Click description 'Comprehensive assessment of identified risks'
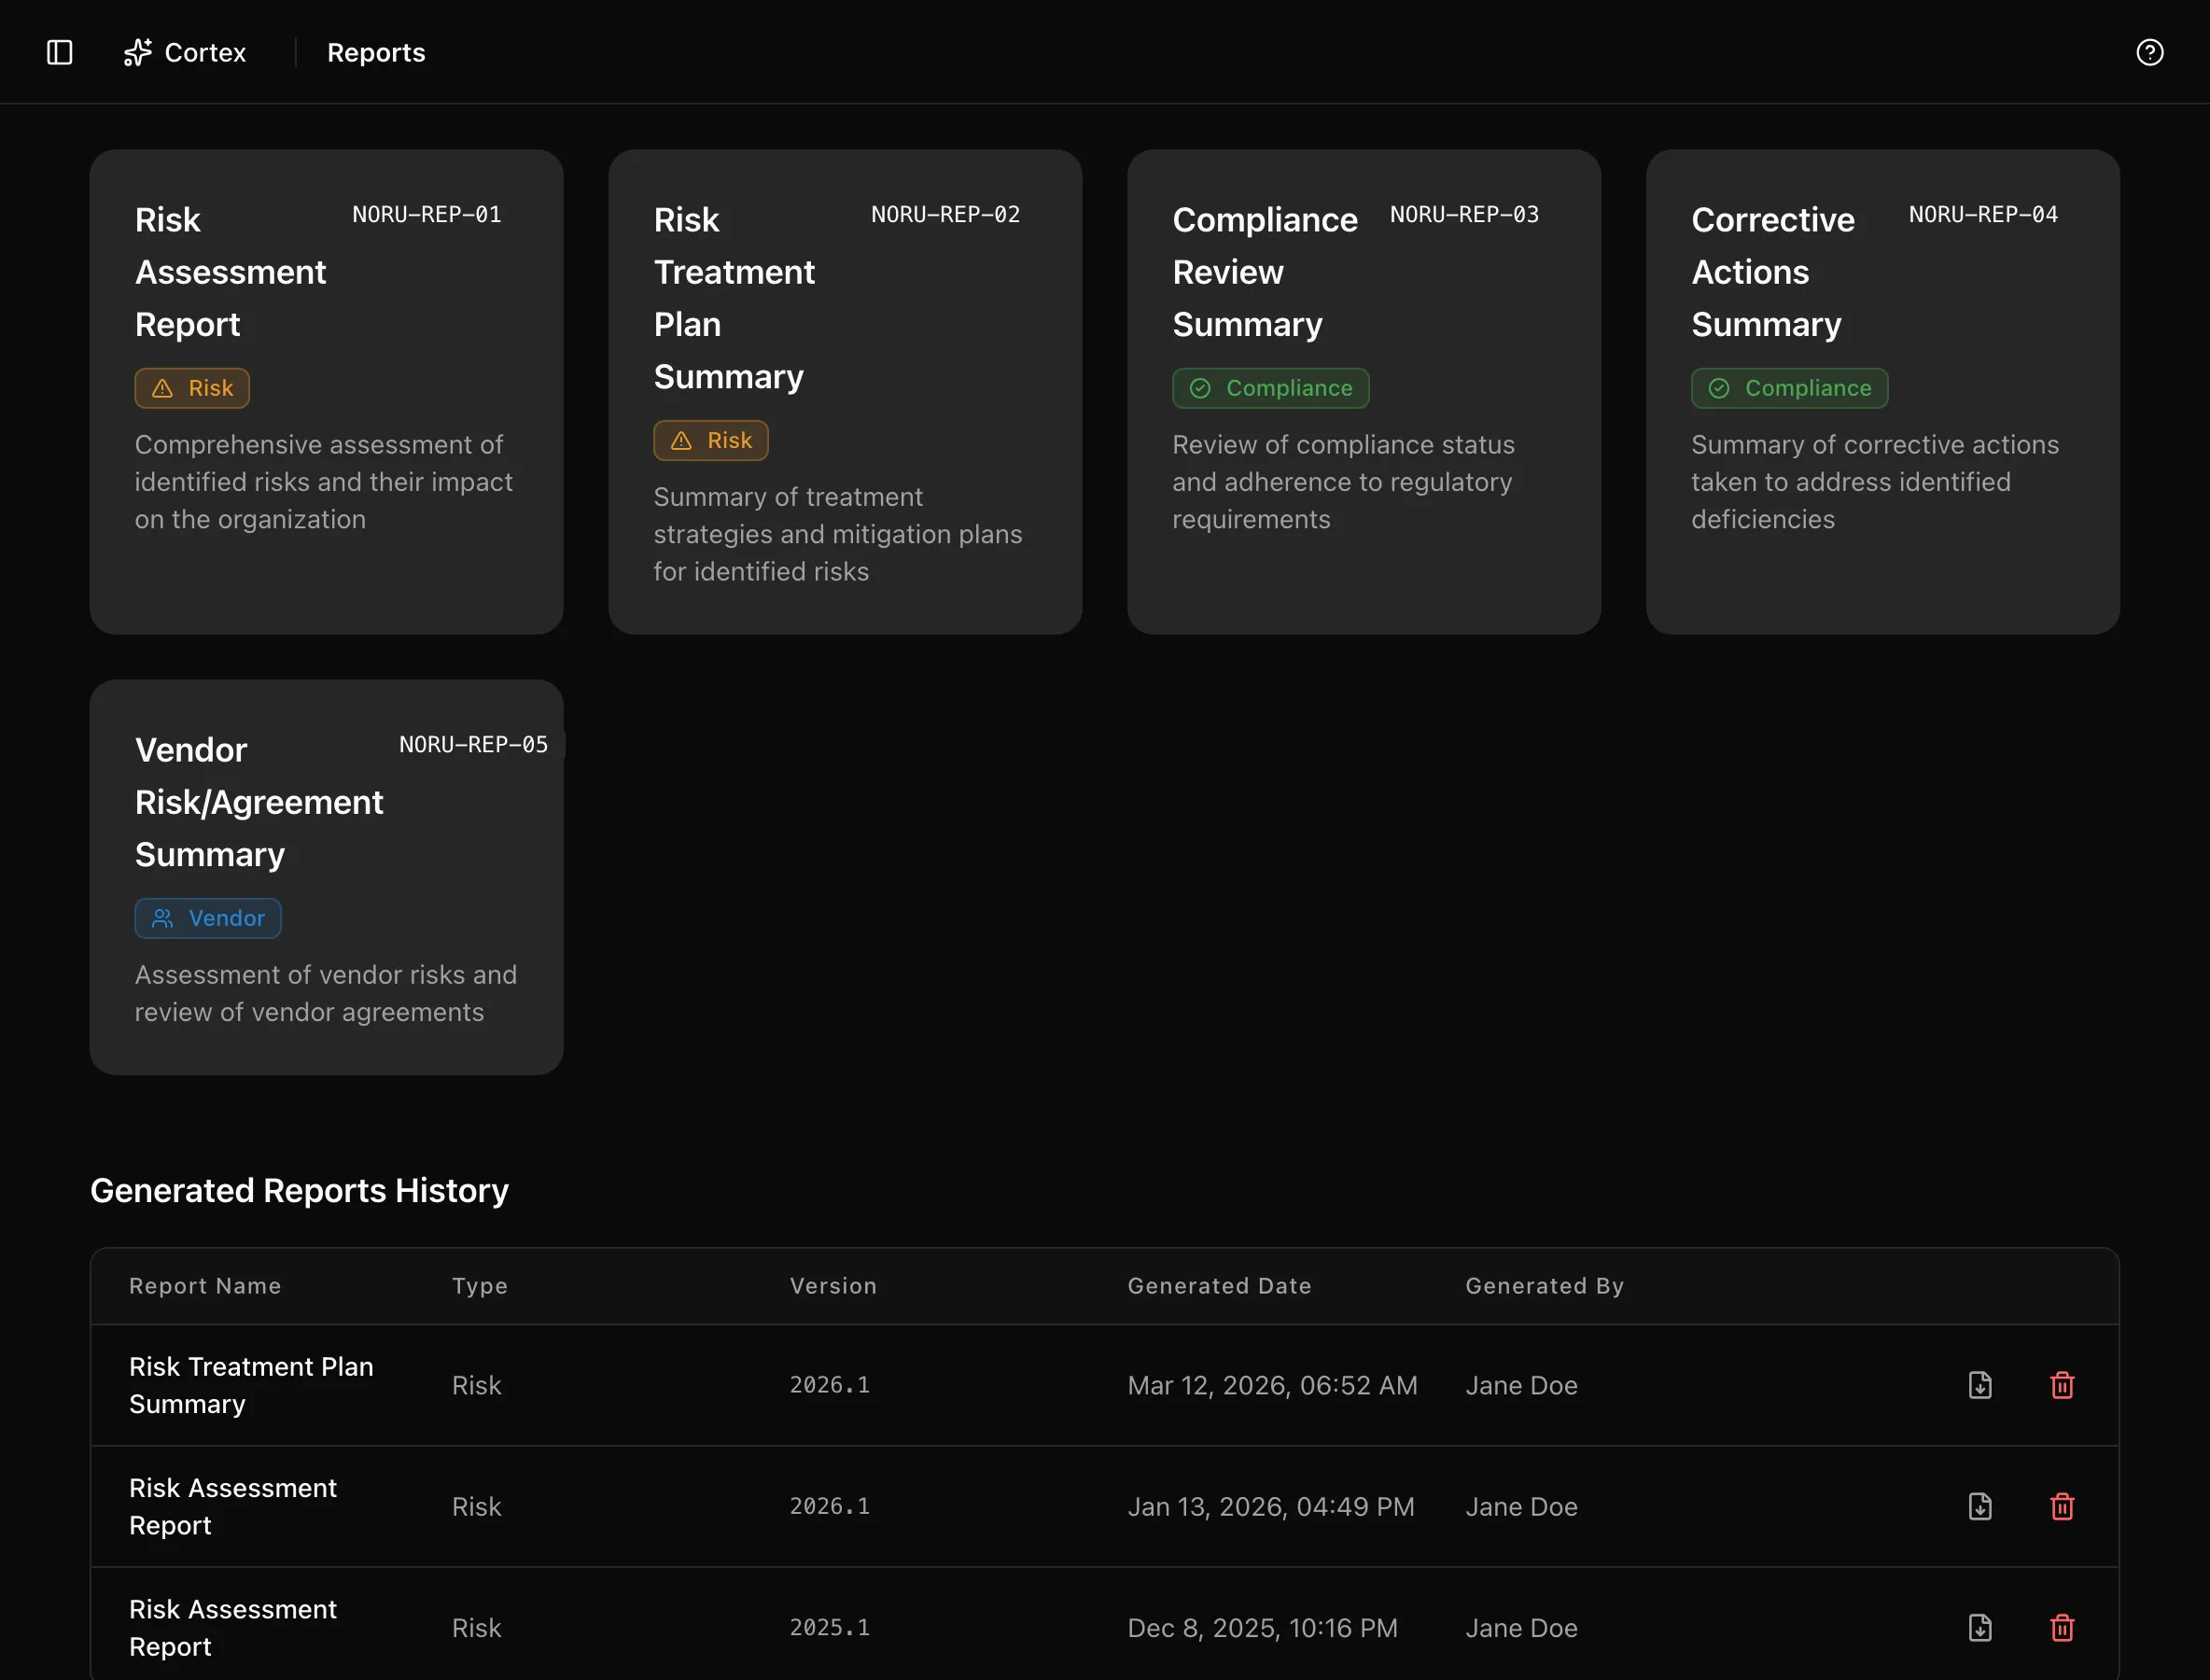This screenshot has width=2210, height=1680. point(324,482)
